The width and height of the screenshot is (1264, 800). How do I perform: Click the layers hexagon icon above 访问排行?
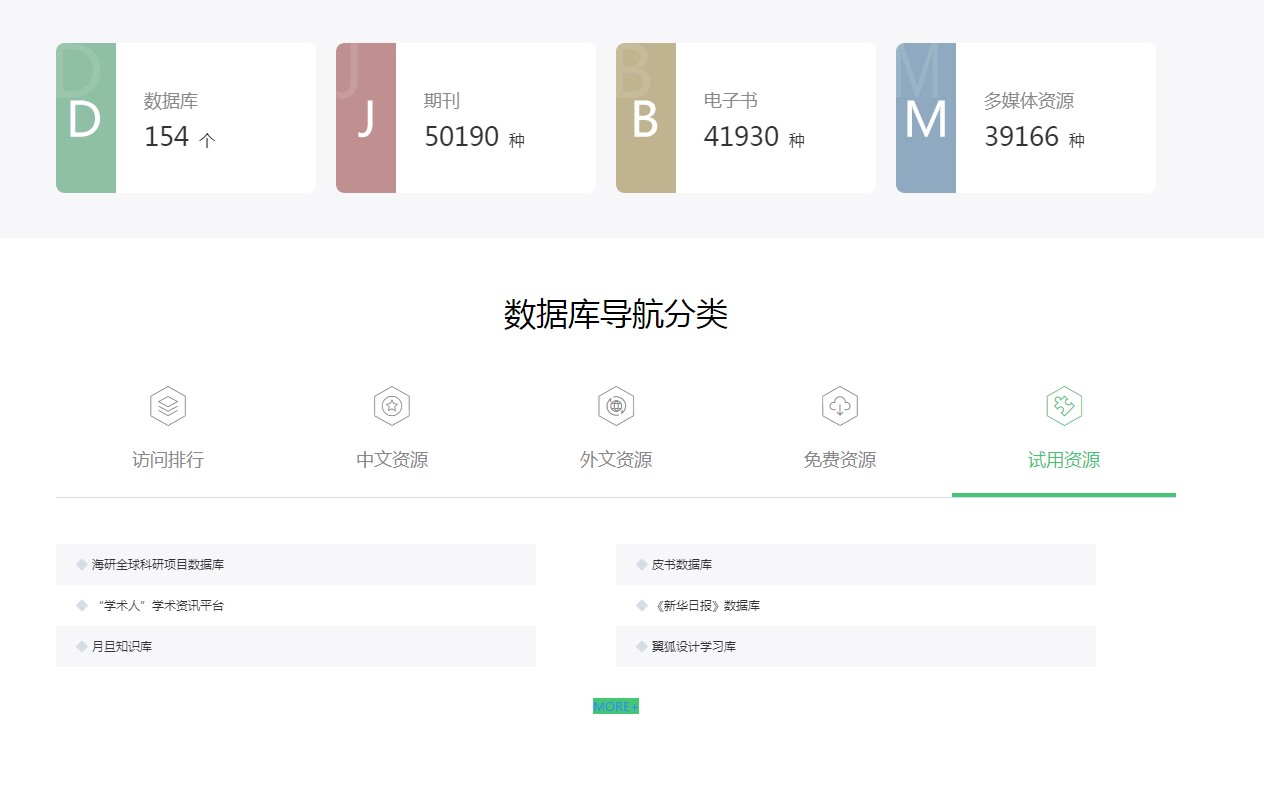(x=168, y=406)
